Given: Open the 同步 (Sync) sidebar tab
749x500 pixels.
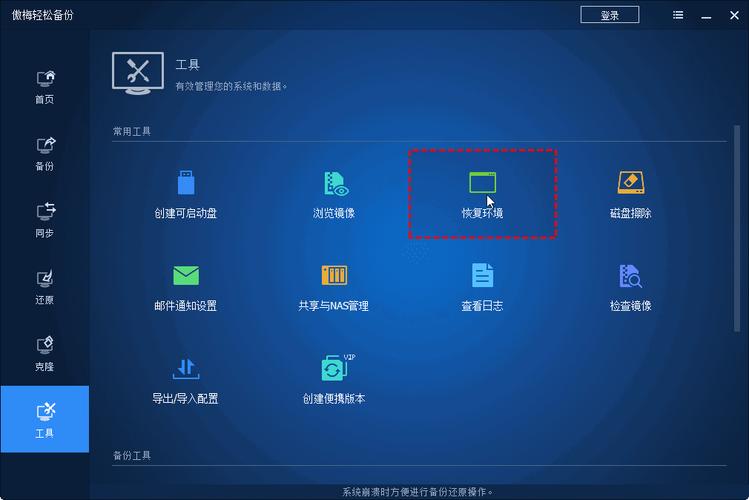Looking at the screenshot, I should (45, 221).
